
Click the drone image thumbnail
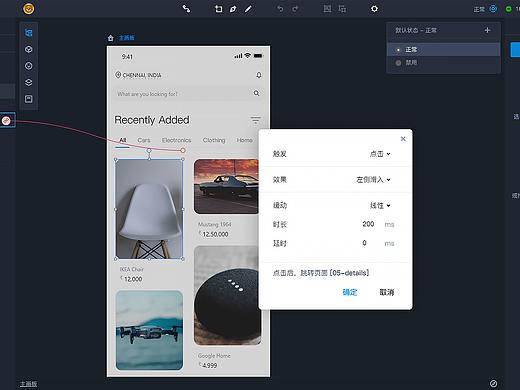149,330
